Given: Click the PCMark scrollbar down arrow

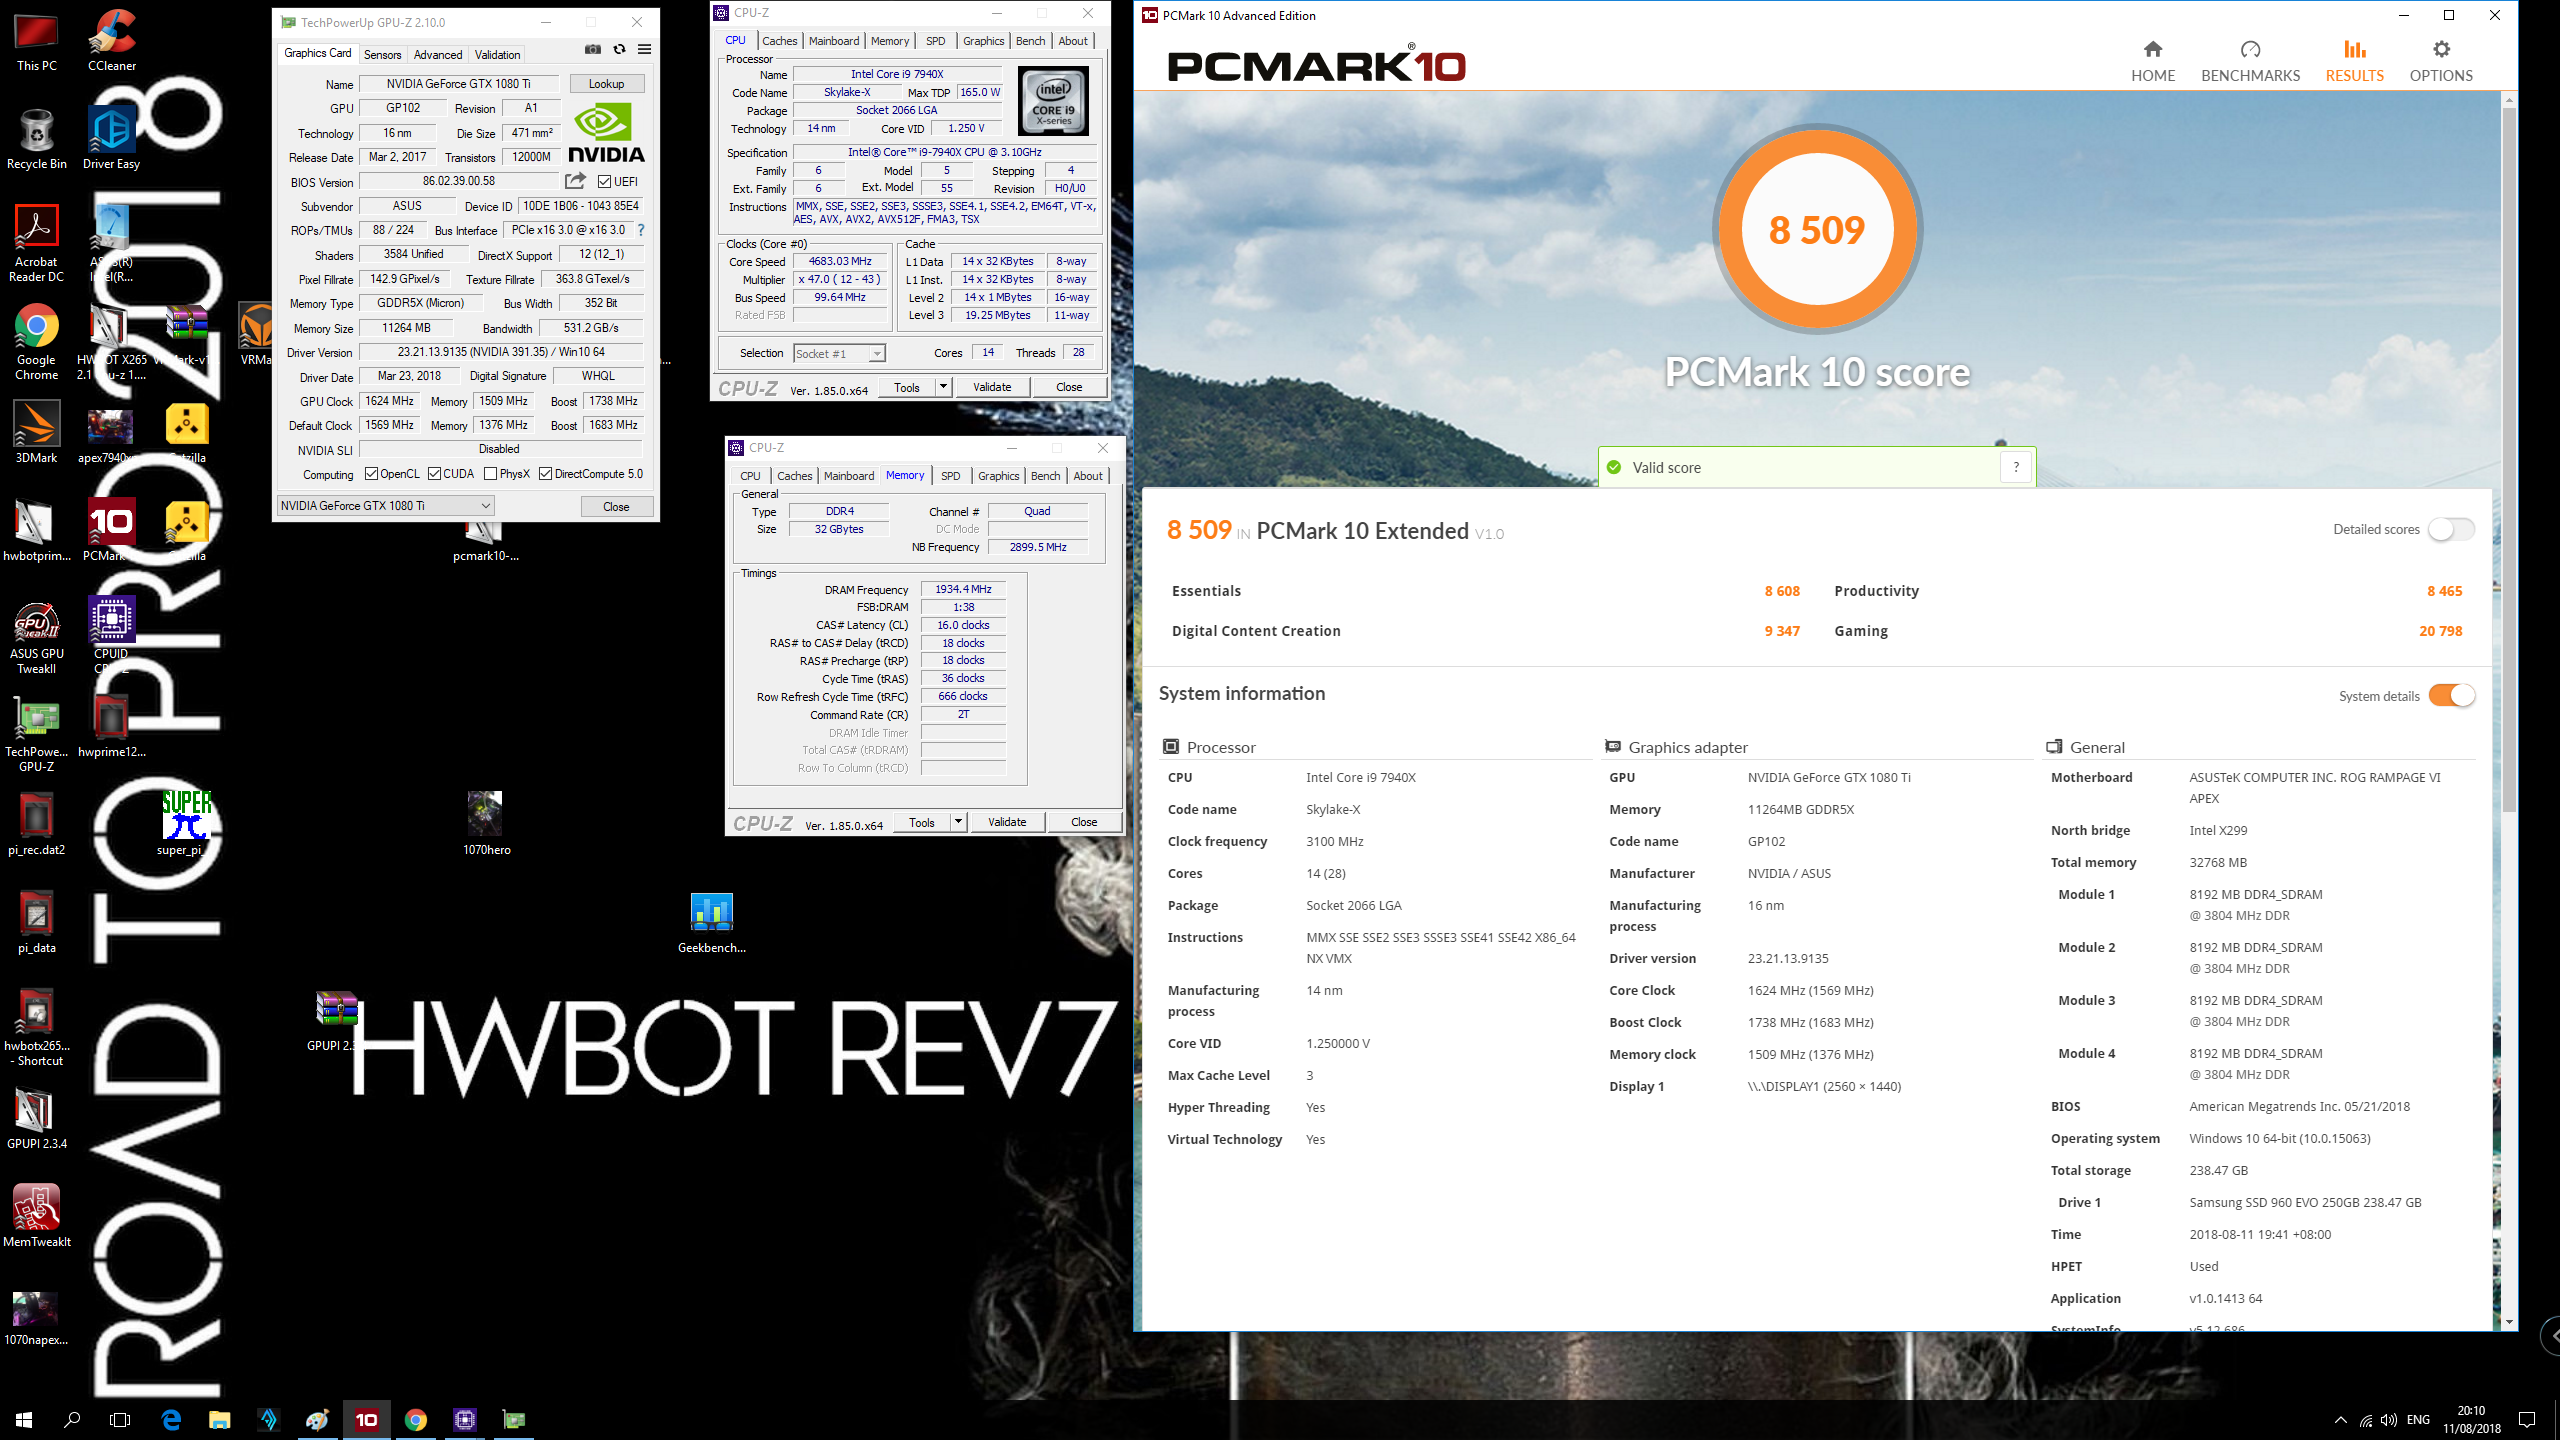Looking at the screenshot, I should (x=2508, y=1322).
